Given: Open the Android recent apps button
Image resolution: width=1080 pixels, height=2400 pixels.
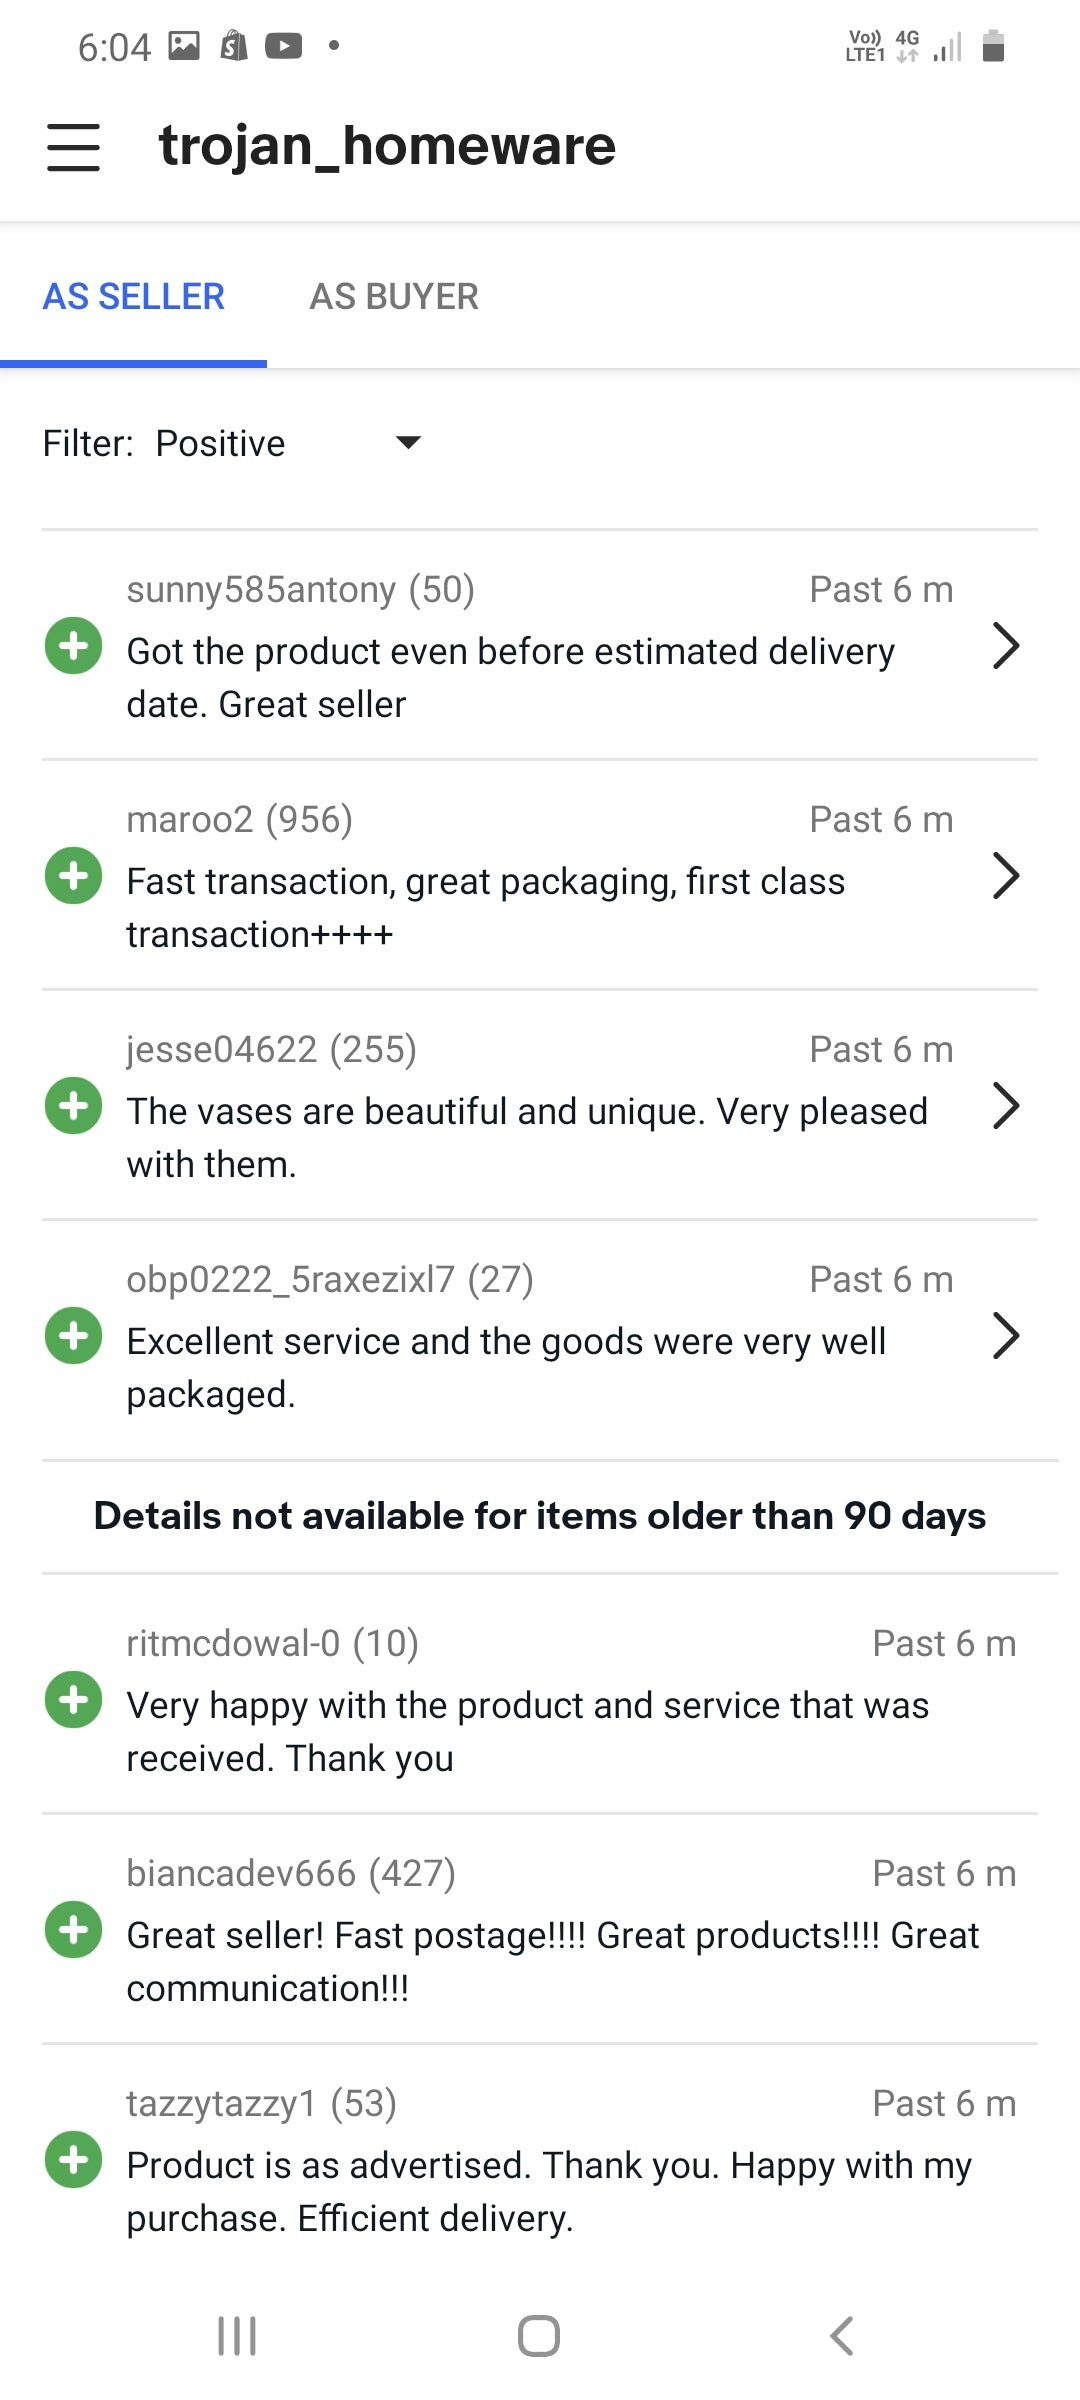Looking at the screenshot, I should (237, 2336).
